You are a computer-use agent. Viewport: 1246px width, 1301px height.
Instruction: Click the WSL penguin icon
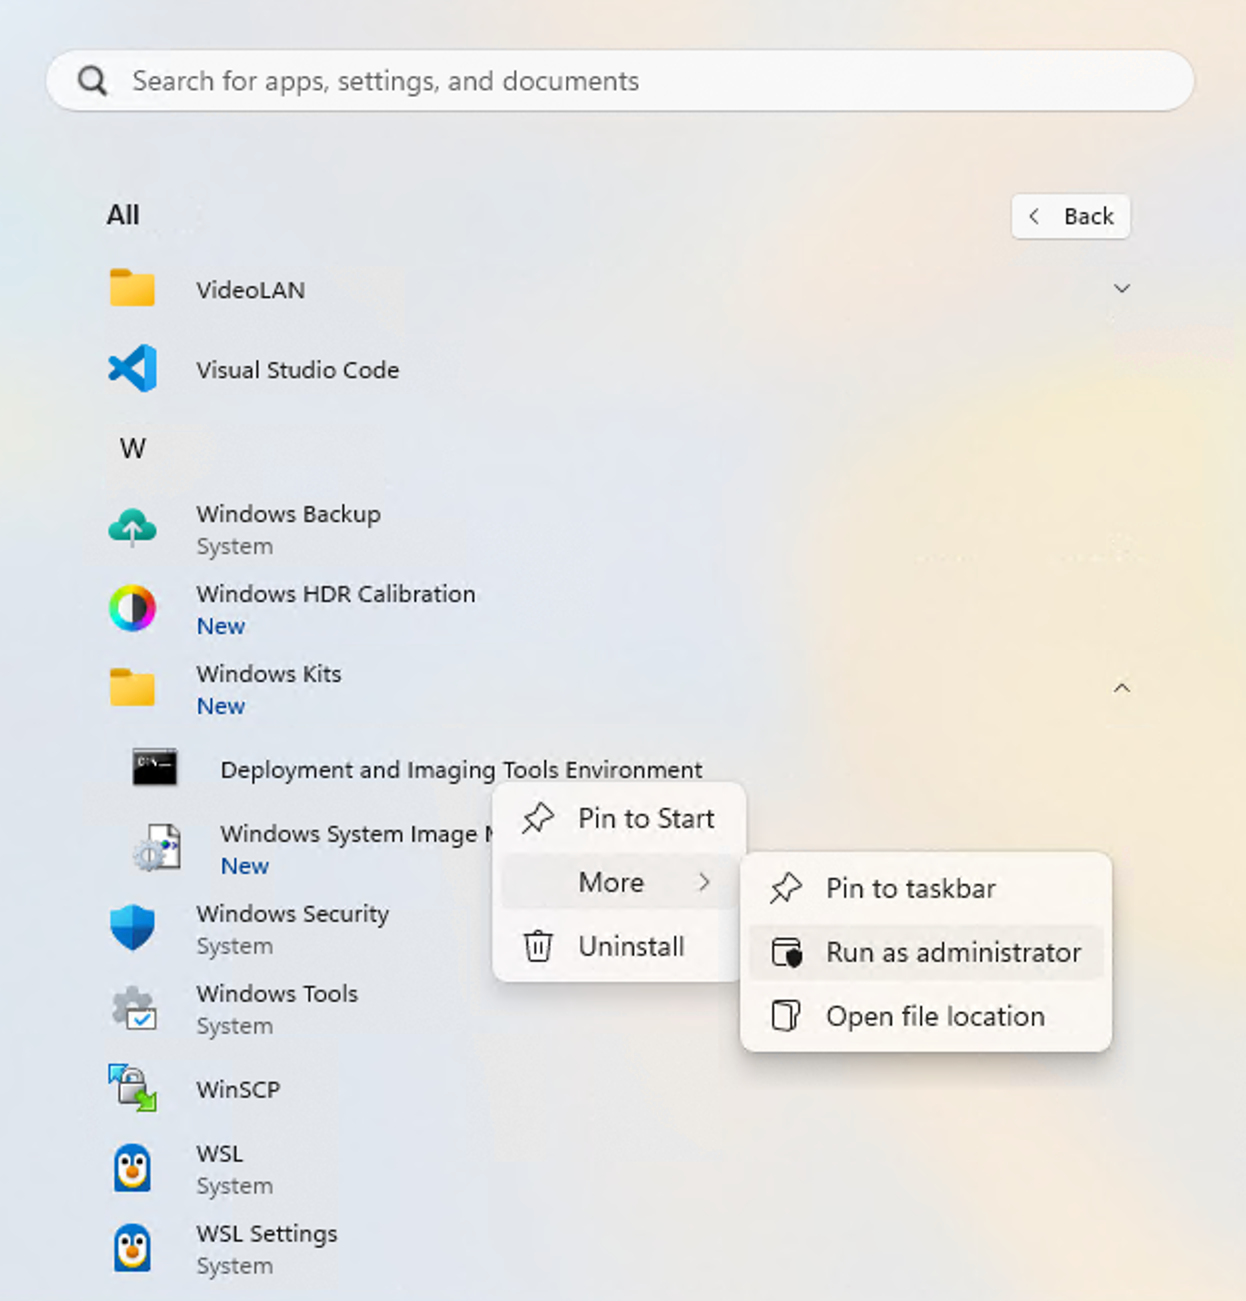131,1166
